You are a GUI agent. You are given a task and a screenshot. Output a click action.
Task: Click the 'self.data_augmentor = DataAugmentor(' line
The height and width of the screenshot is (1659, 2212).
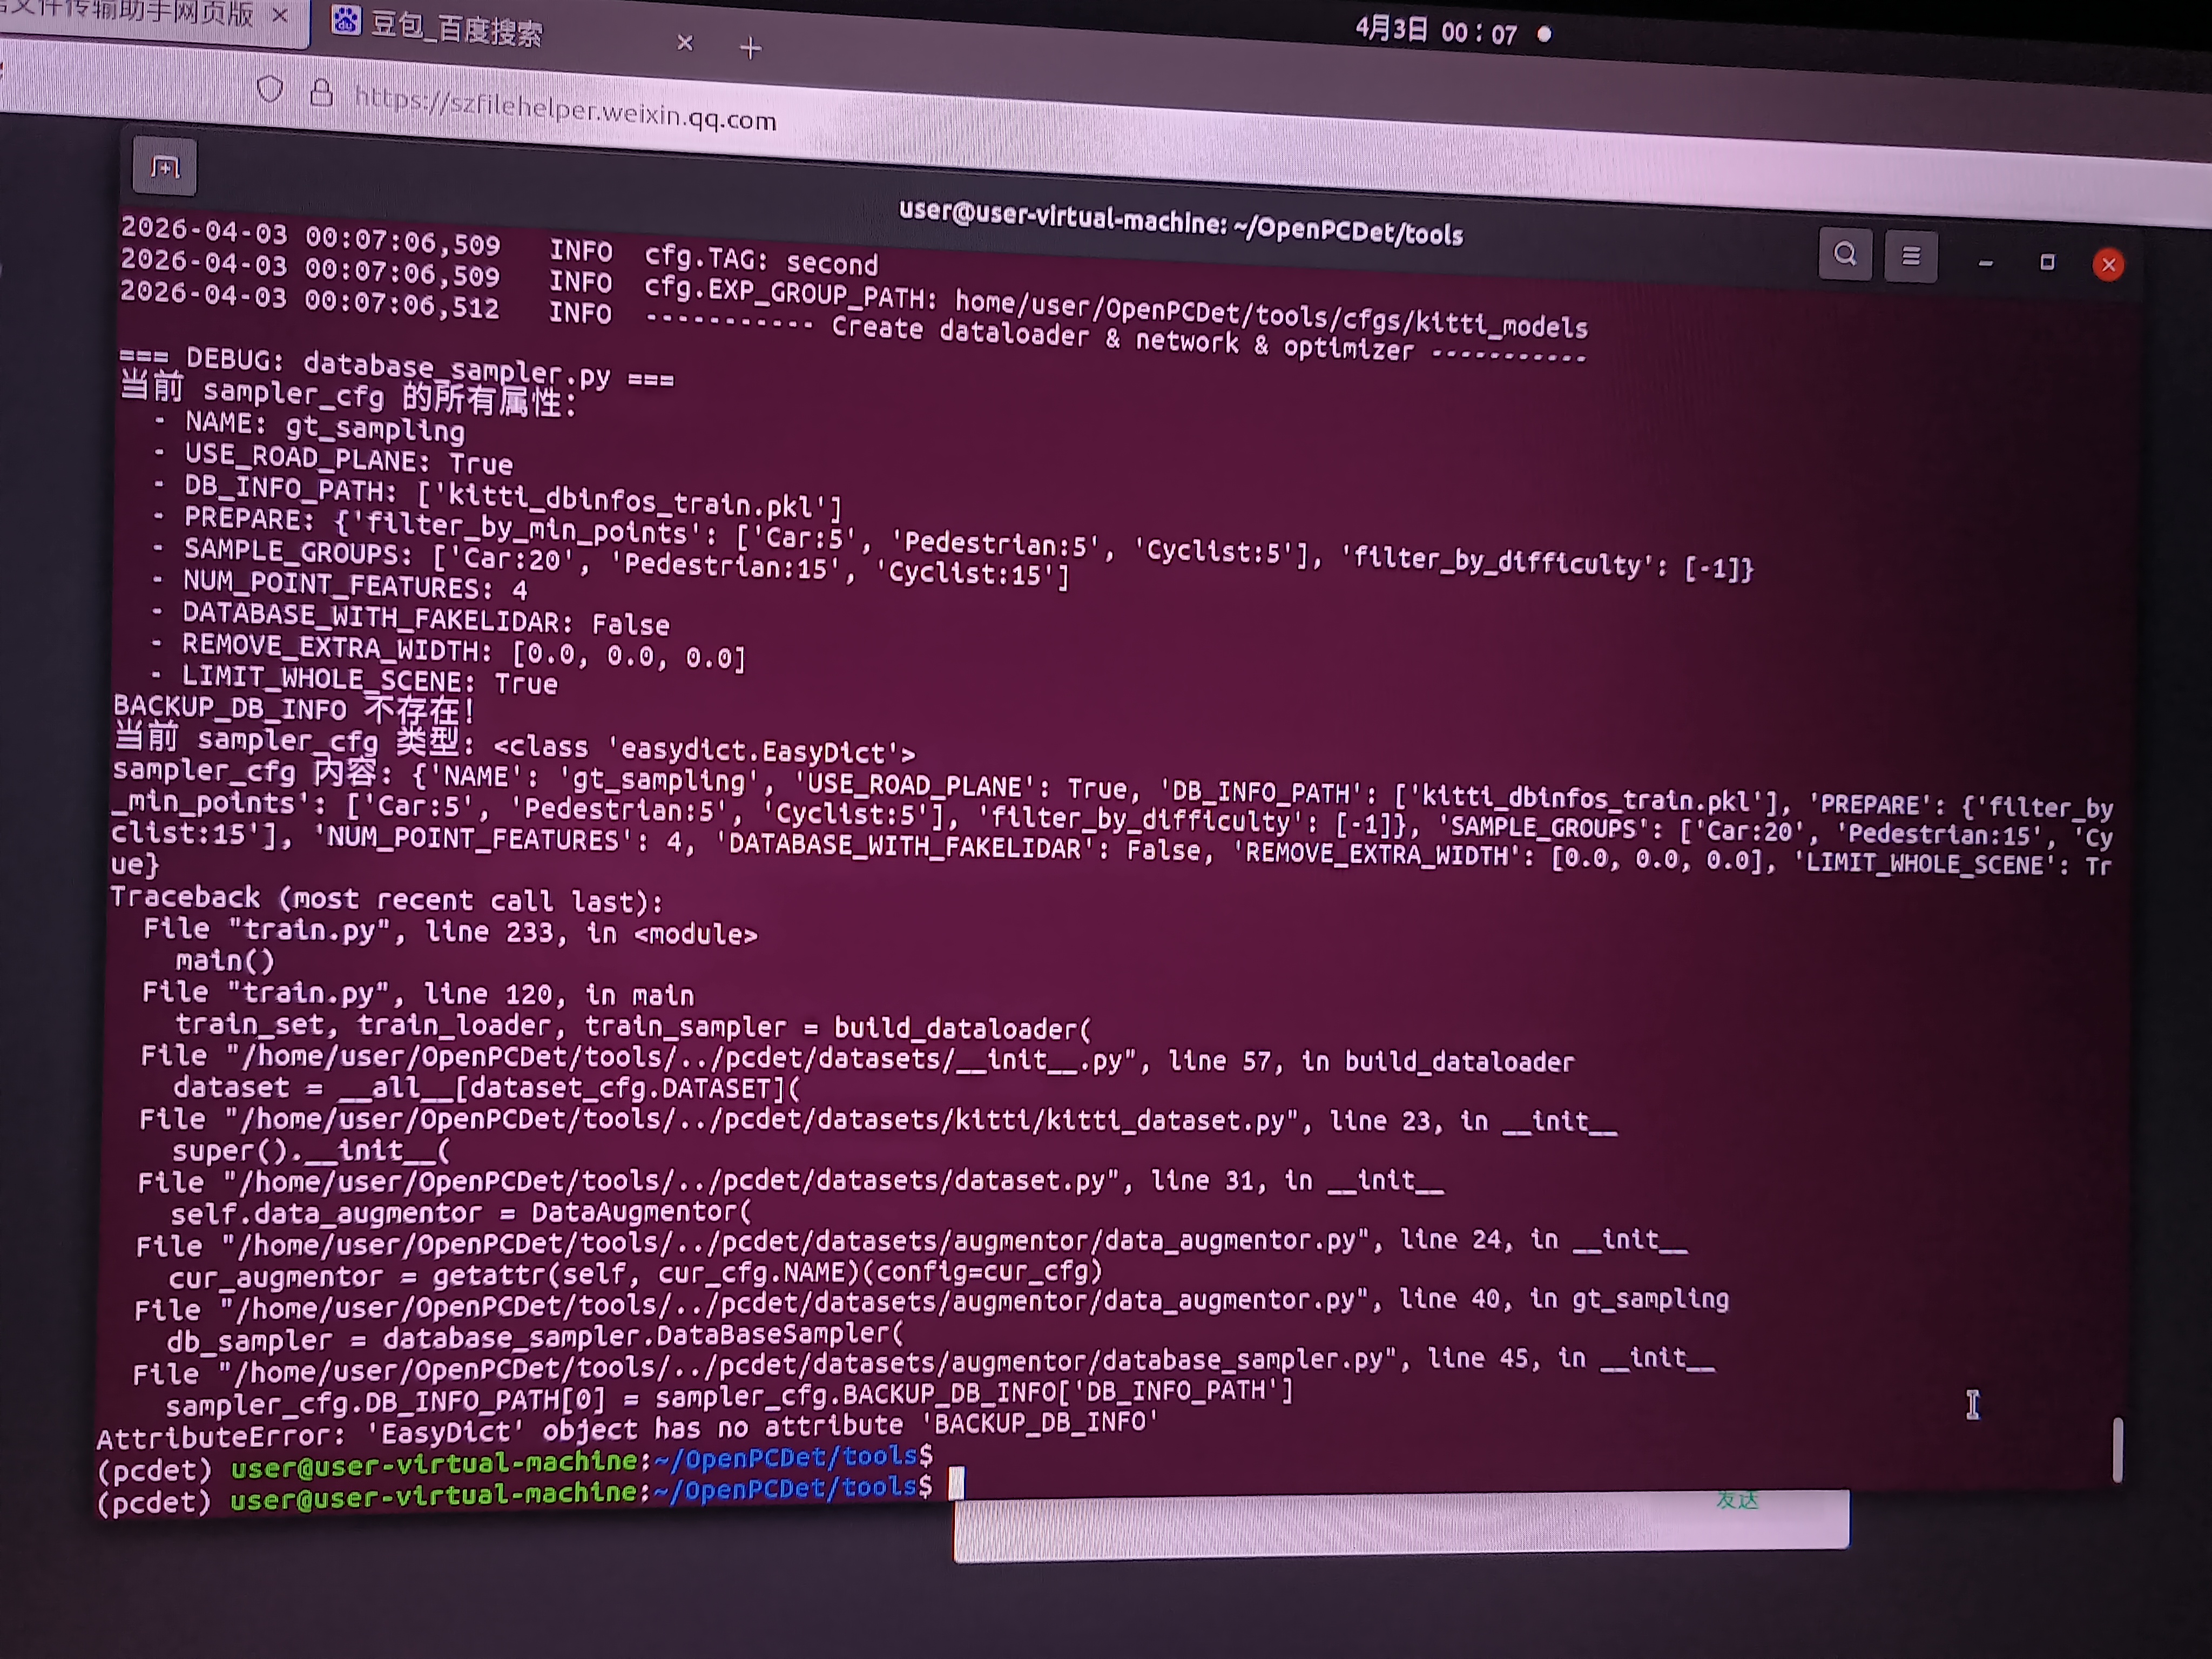pyautogui.click(x=460, y=1213)
